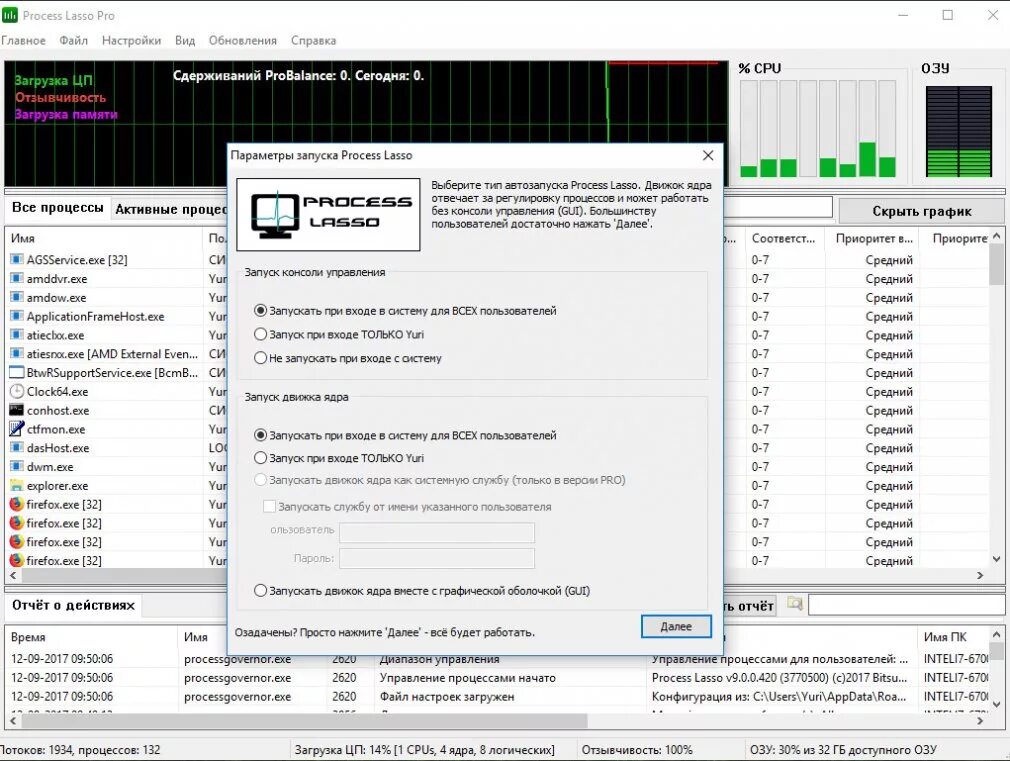1010x761 pixels.
Task: Click the BtwRSupportService.exe process icon
Action: (16, 372)
